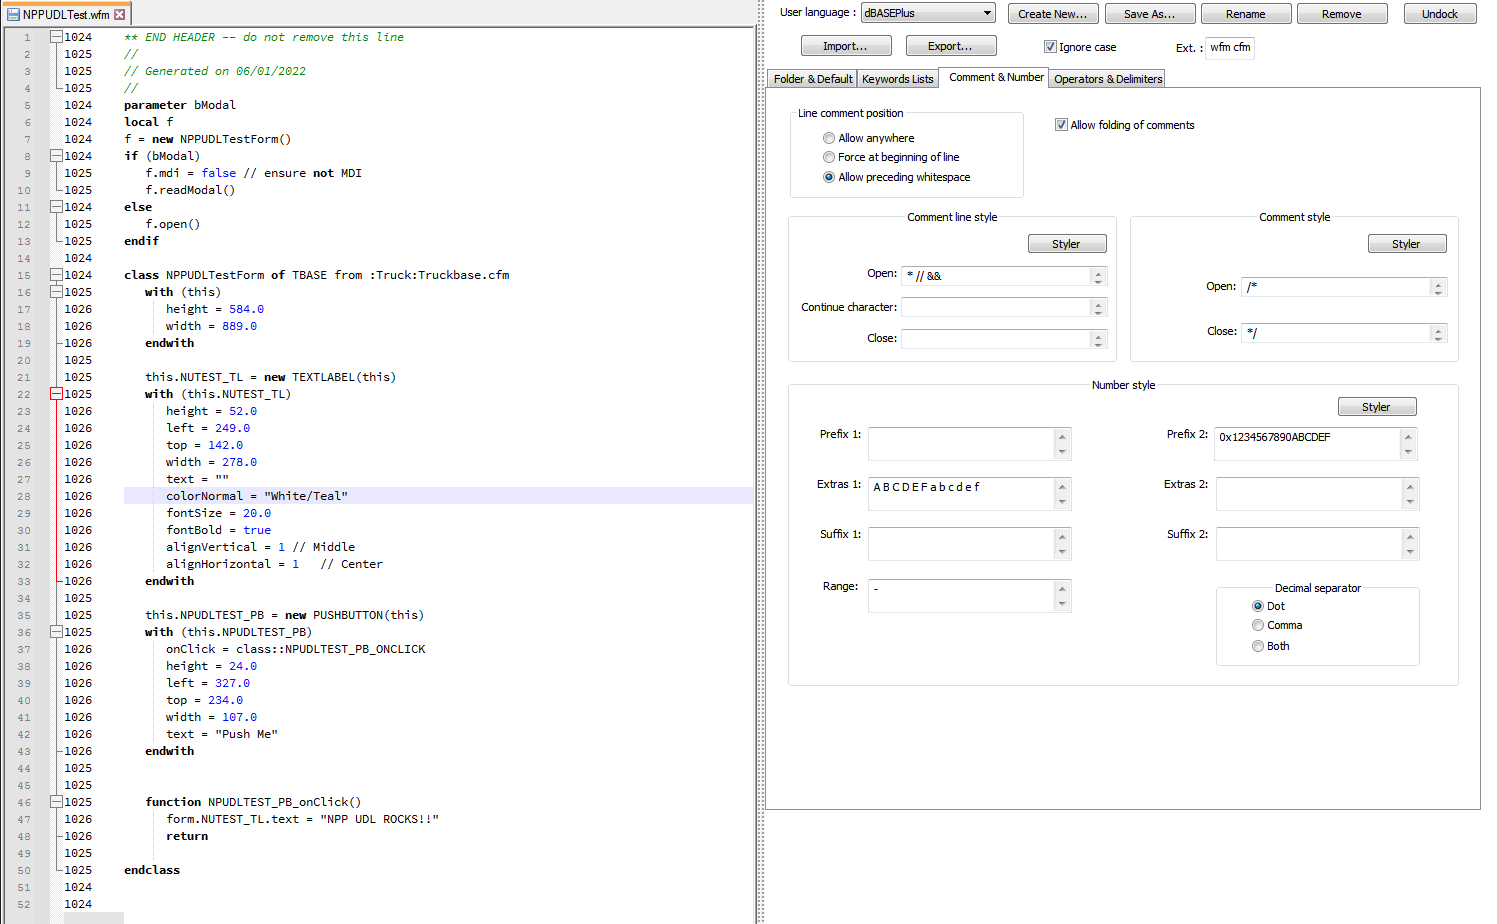Select the Both decimal separator option

1258,646
